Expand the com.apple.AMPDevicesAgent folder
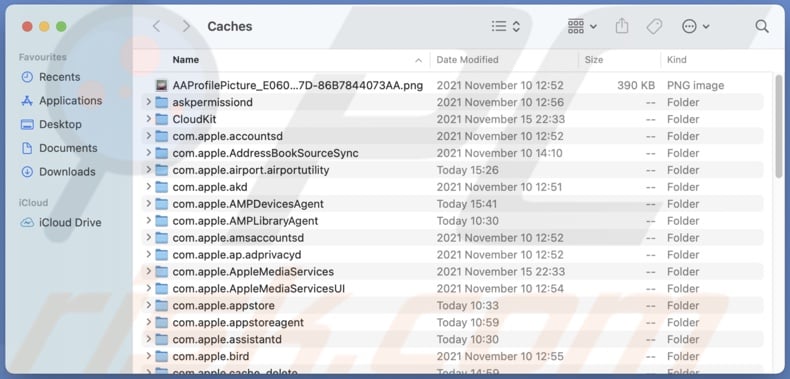 tap(148, 204)
